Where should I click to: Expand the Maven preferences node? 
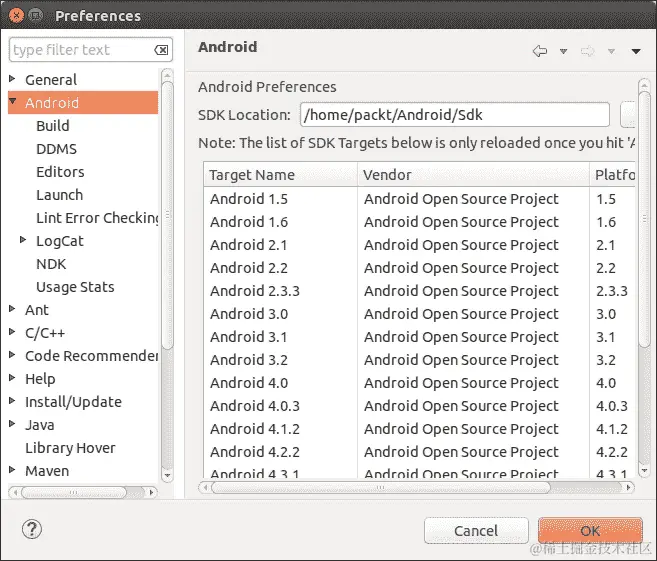pos(12,470)
